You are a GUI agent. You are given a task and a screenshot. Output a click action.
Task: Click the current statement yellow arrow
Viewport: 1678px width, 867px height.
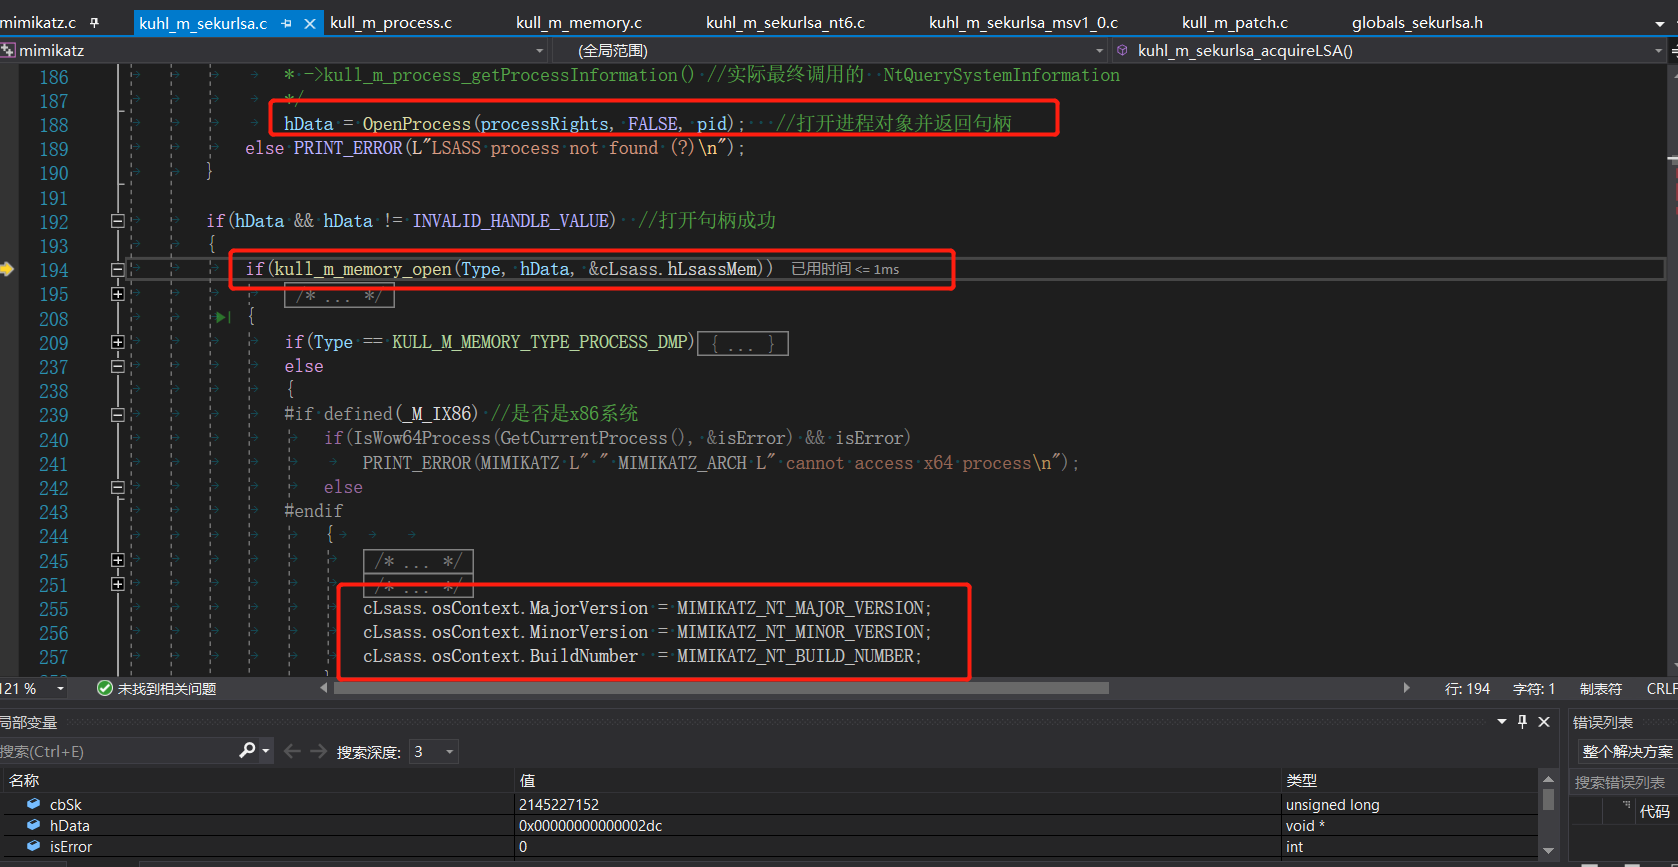(7, 269)
